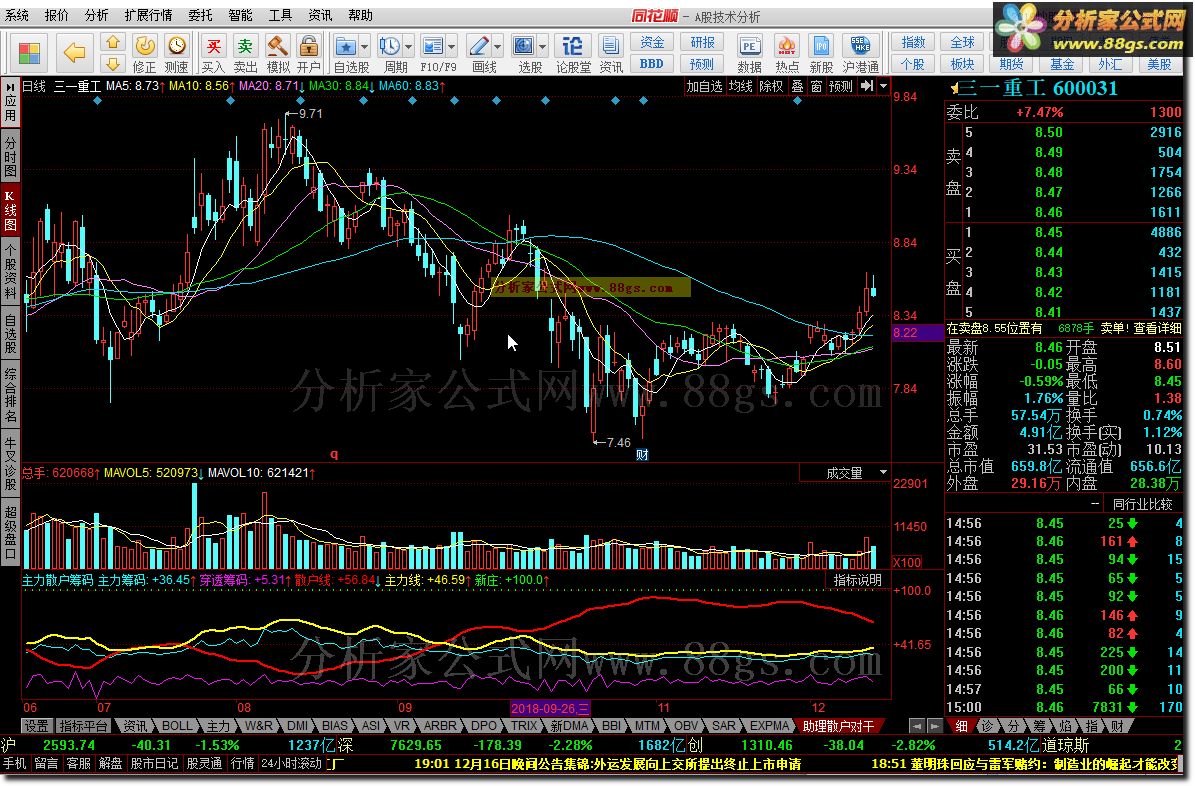Click the skip-to-end arrow icon above chart
Screen dimensions: 1195x786
point(867,86)
